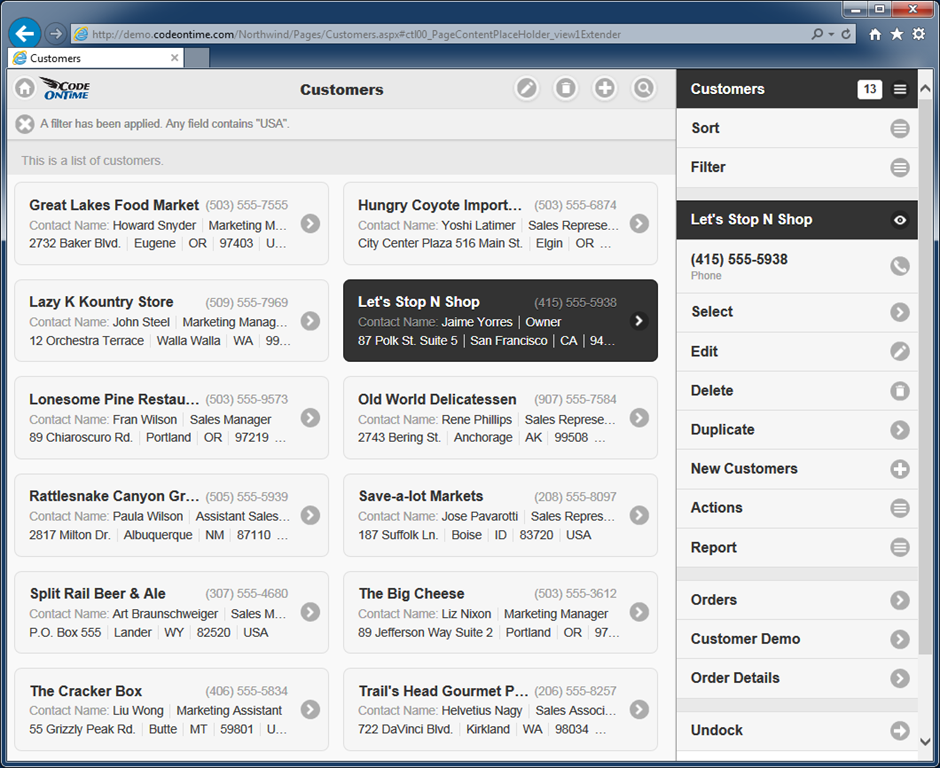Click browser address bar search magnifier
The image size is (940, 768).
pyautogui.click(x=817, y=34)
